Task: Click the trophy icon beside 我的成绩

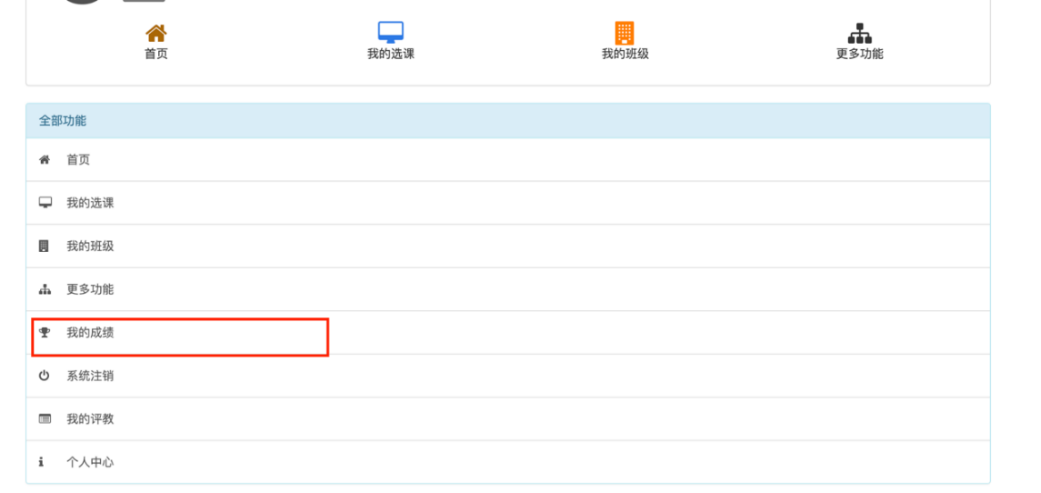Action: tap(44, 333)
